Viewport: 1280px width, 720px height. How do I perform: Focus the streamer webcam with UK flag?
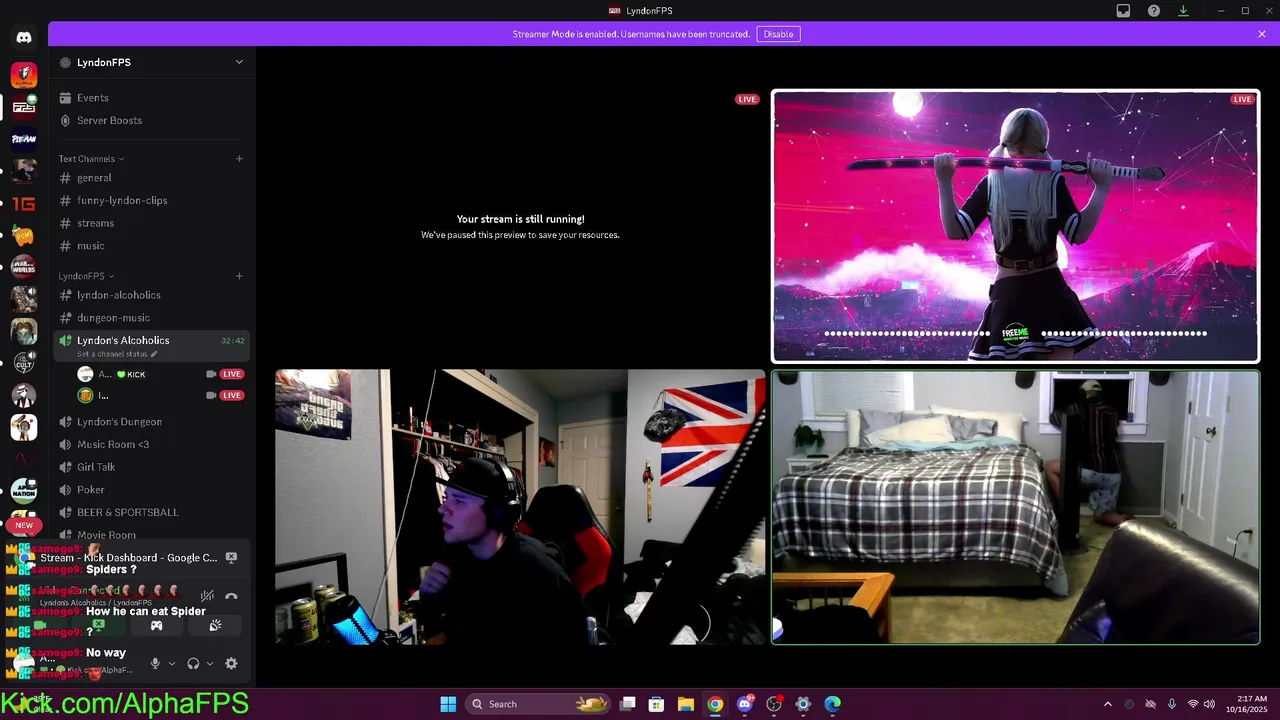(x=520, y=507)
